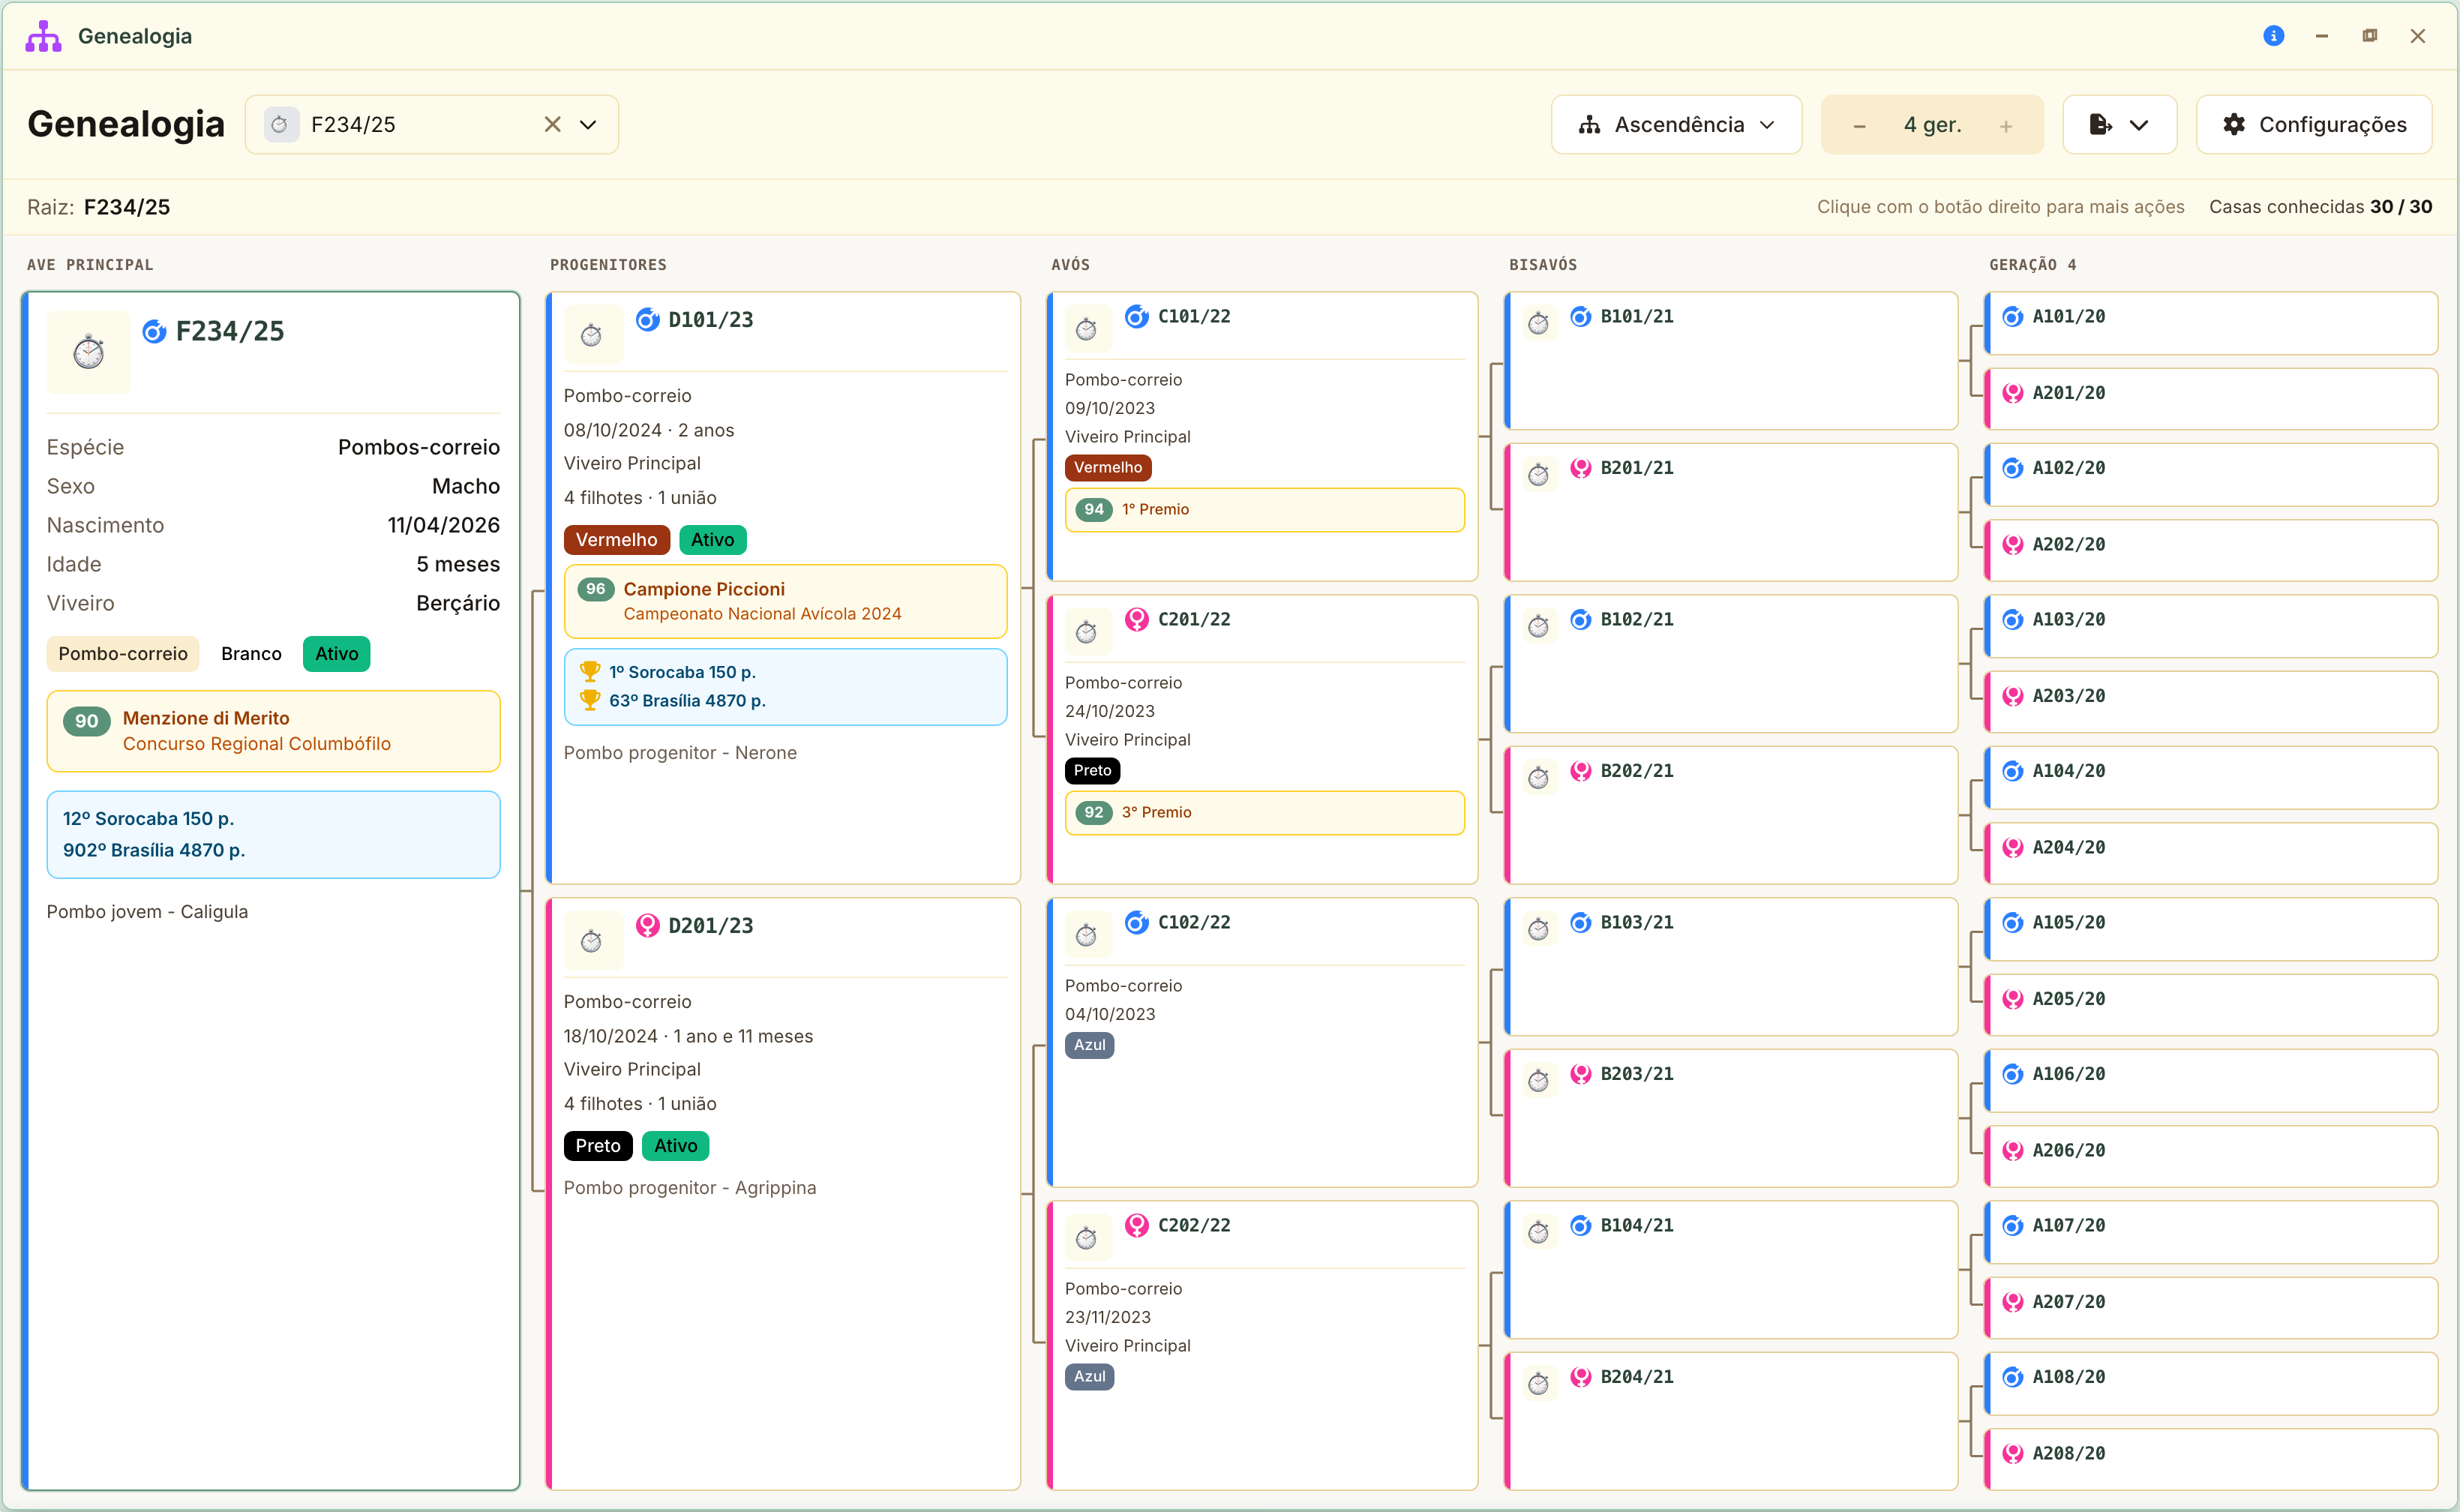Select ancestor B202/21 card

(1731, 815)
